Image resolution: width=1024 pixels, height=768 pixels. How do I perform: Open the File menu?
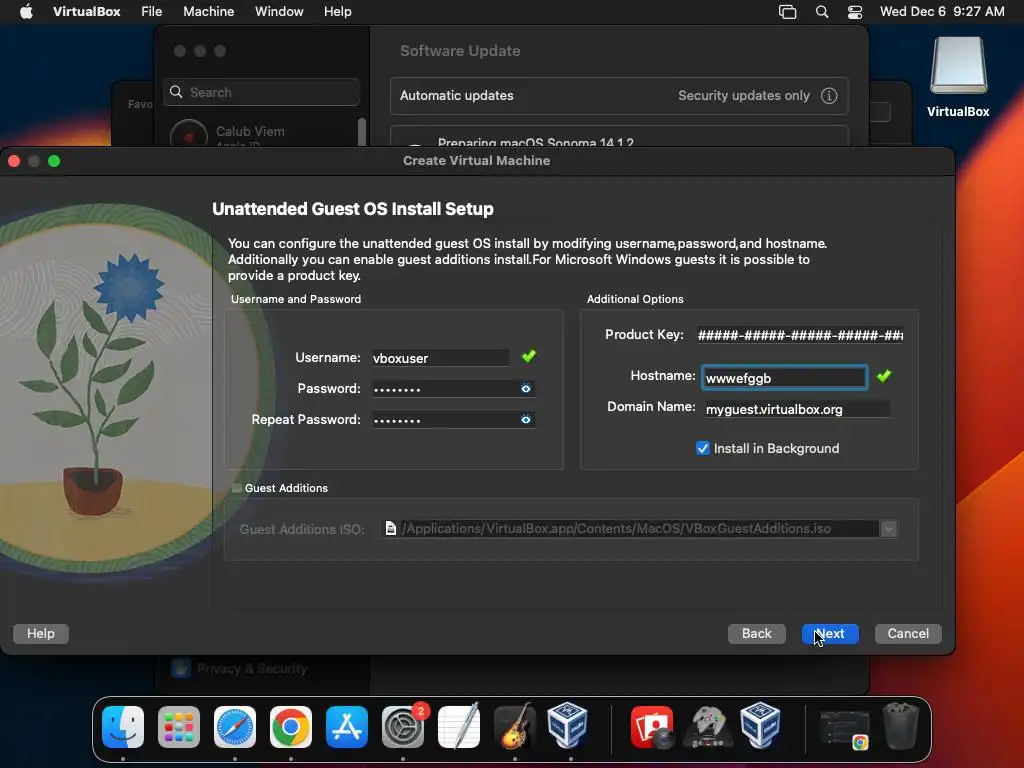tap(152, 11)
